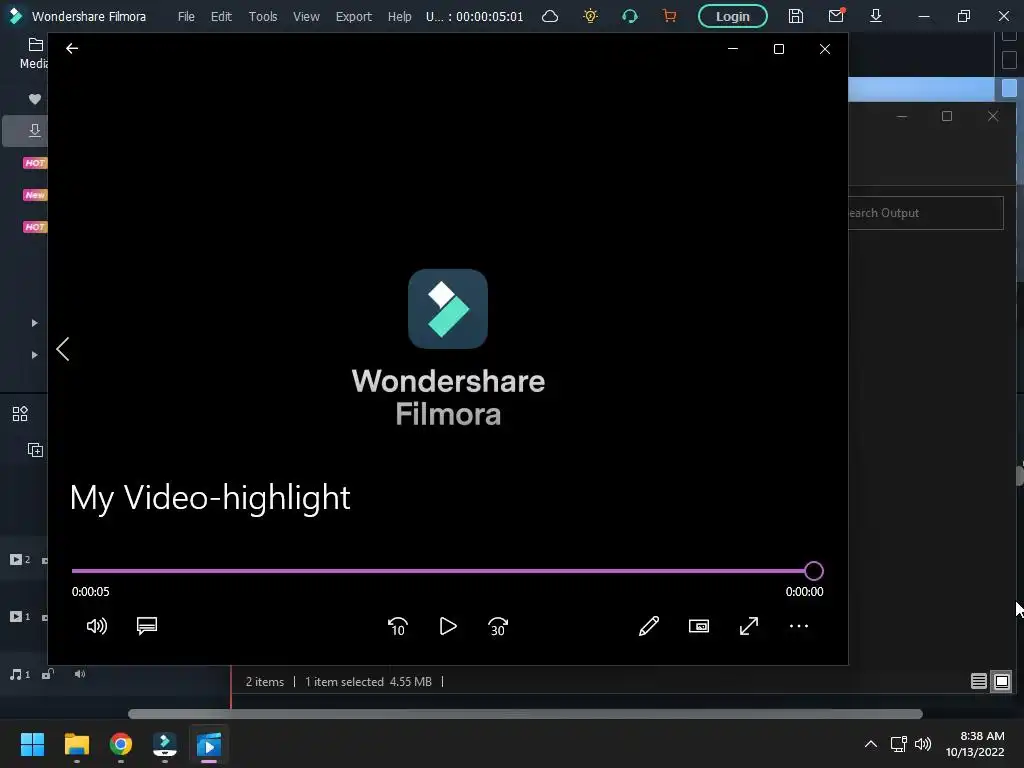Click the Login button
Image resolution: width=1024 pixels, height=768 pixels.
point(732,16)
